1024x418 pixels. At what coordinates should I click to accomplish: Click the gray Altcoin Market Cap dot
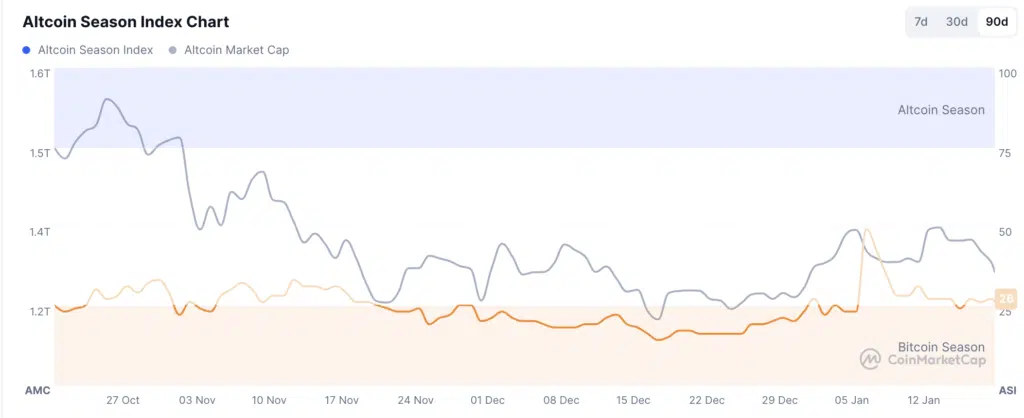coord(173,49)
